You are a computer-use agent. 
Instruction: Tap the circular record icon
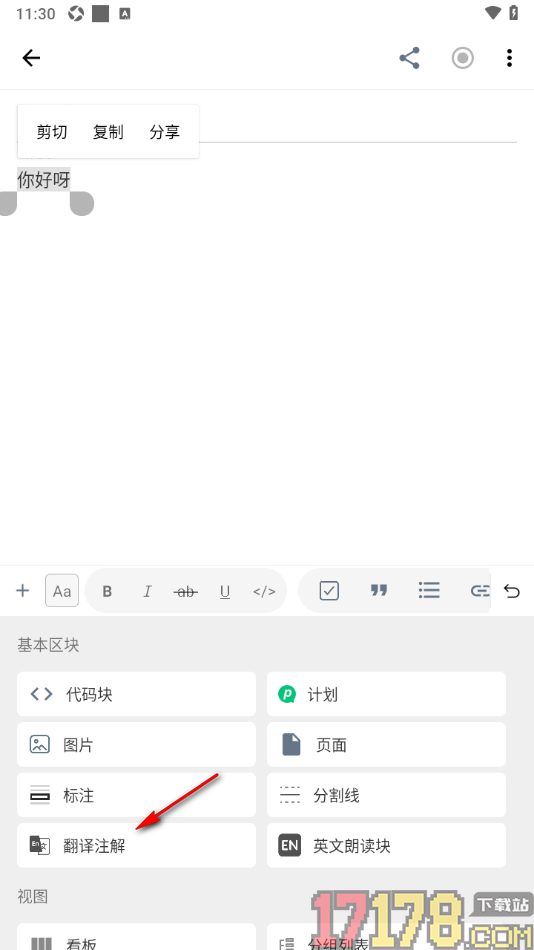pos(462,58)
